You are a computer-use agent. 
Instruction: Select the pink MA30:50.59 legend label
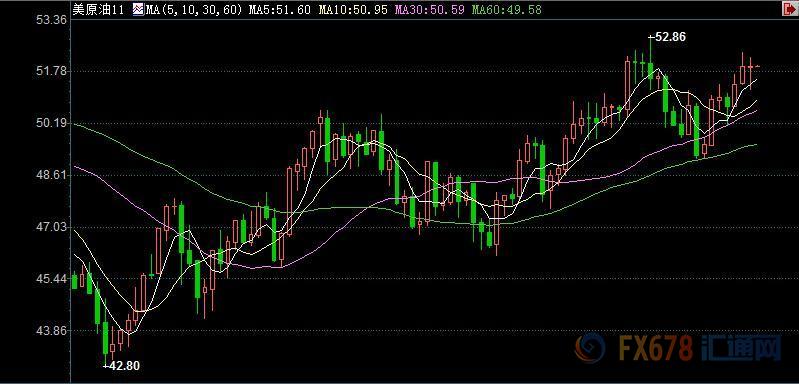tap(430, 9)
